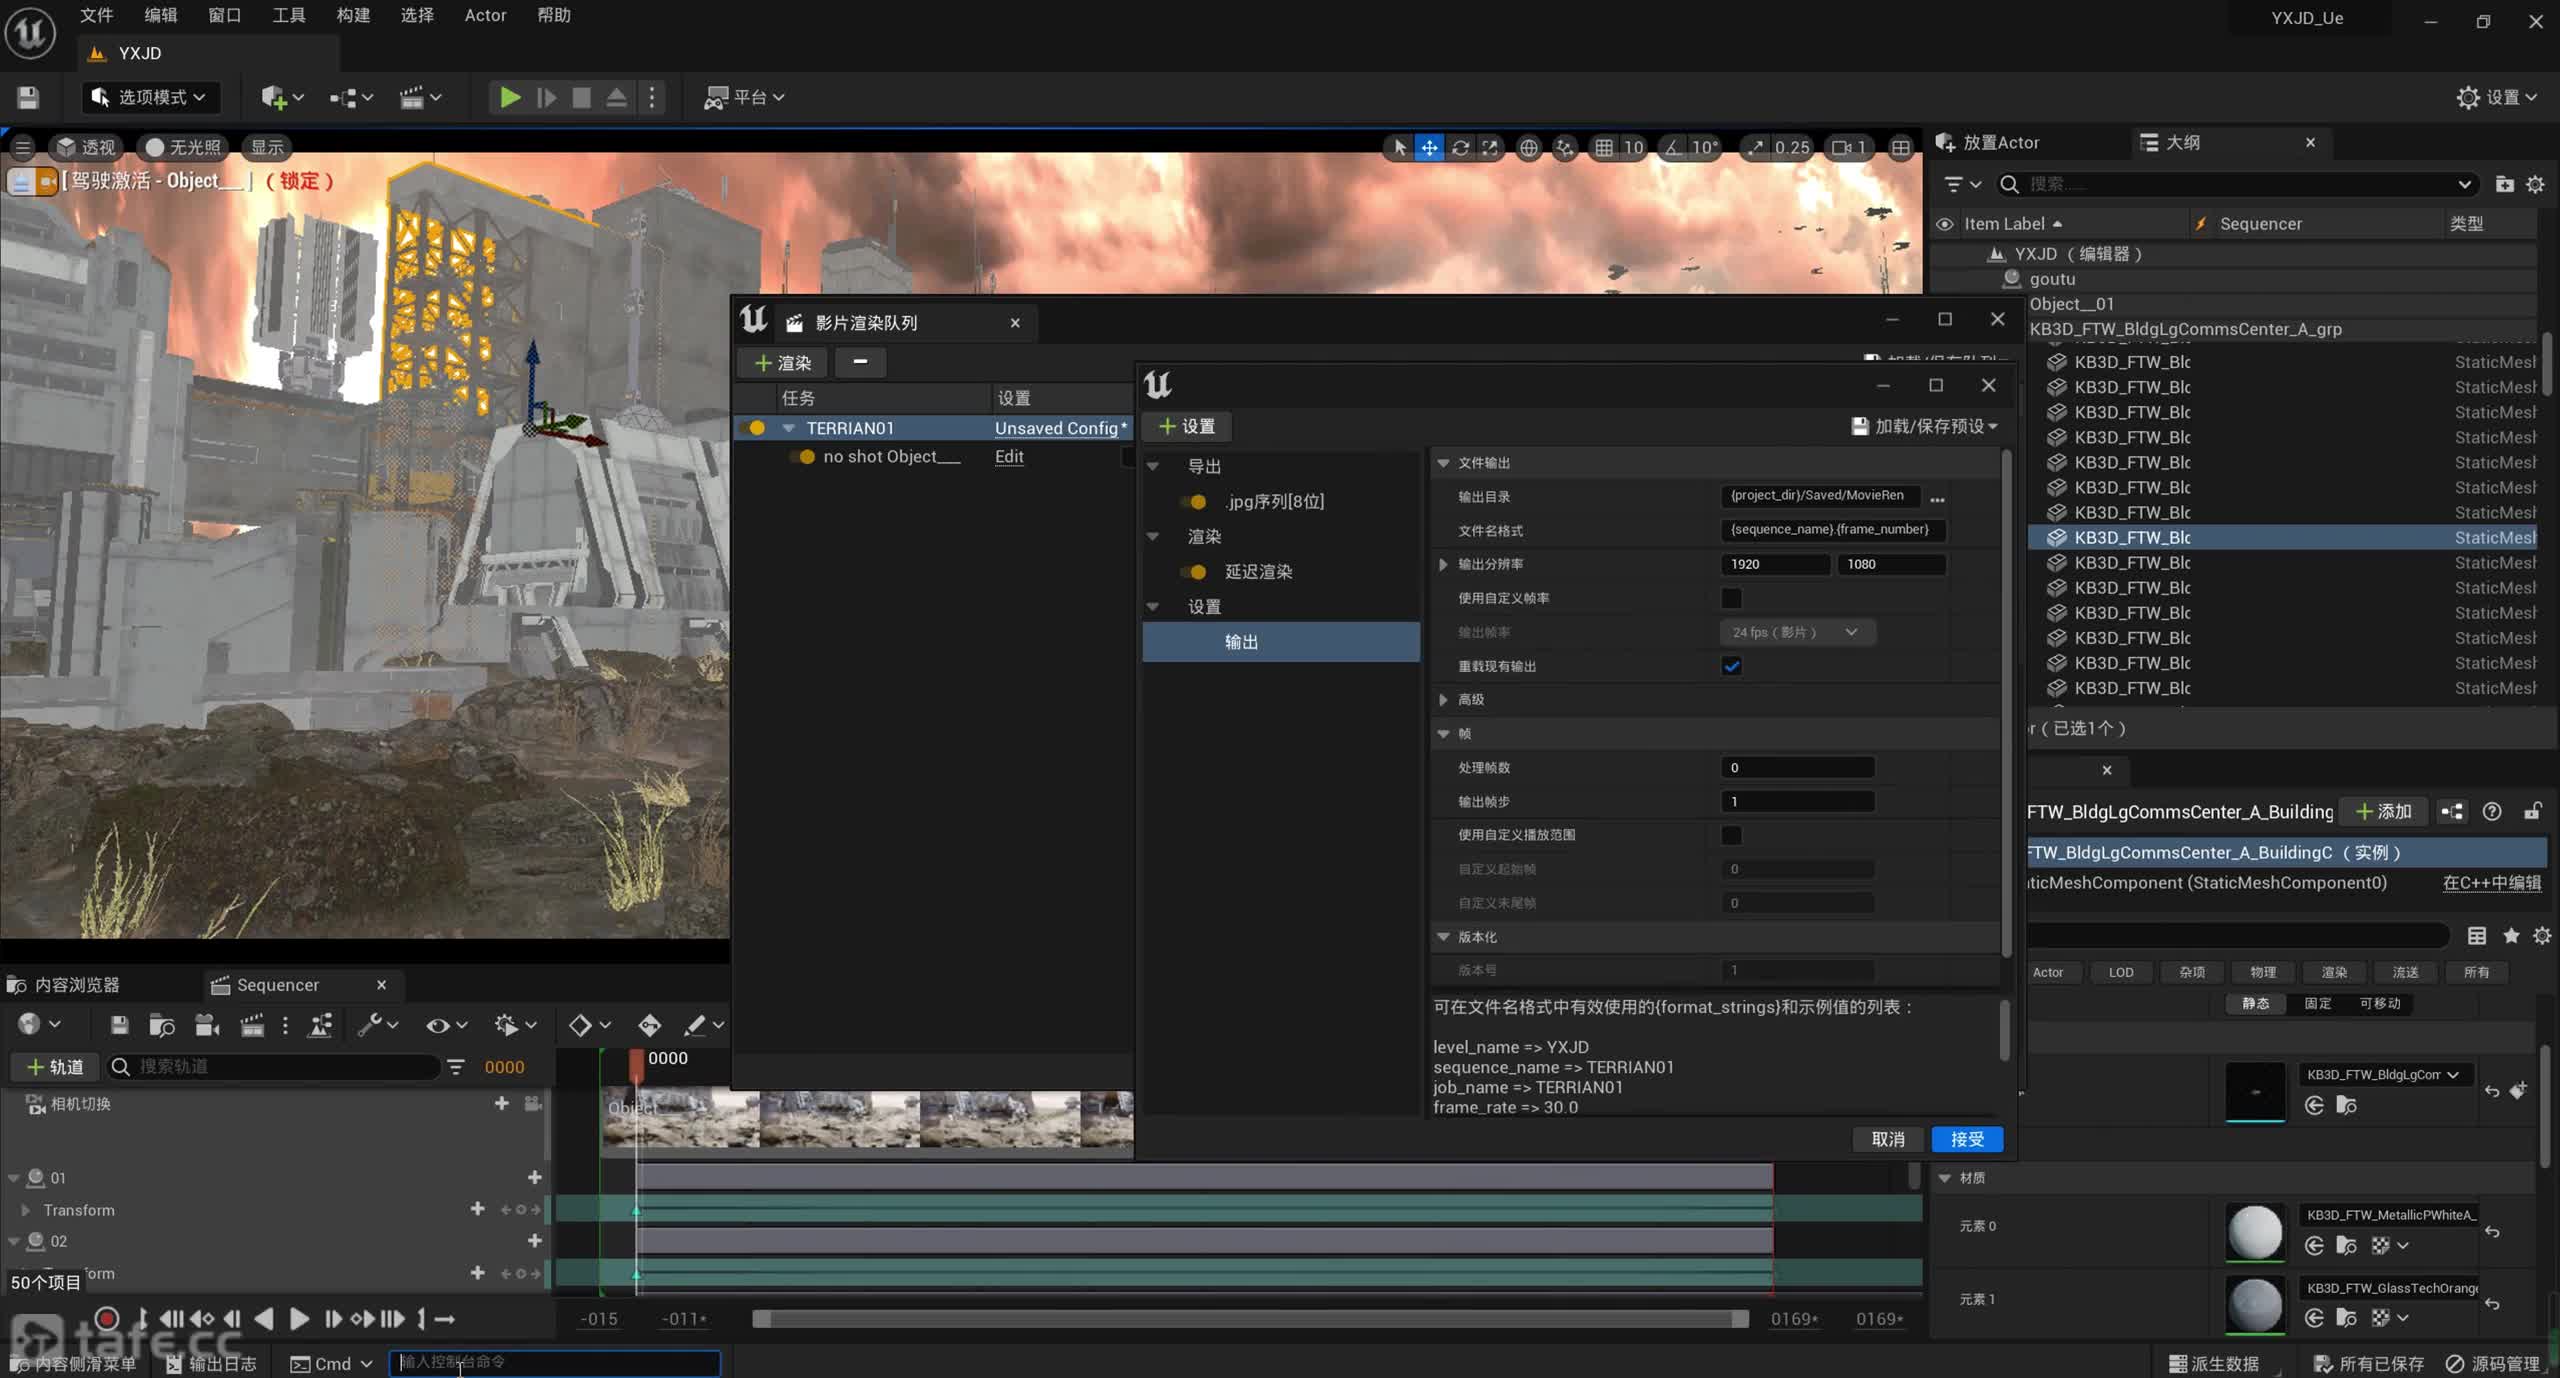Open the add Blueprint/script icon in details
The image size is (2560, 1378).
[x=2452, y=812]
